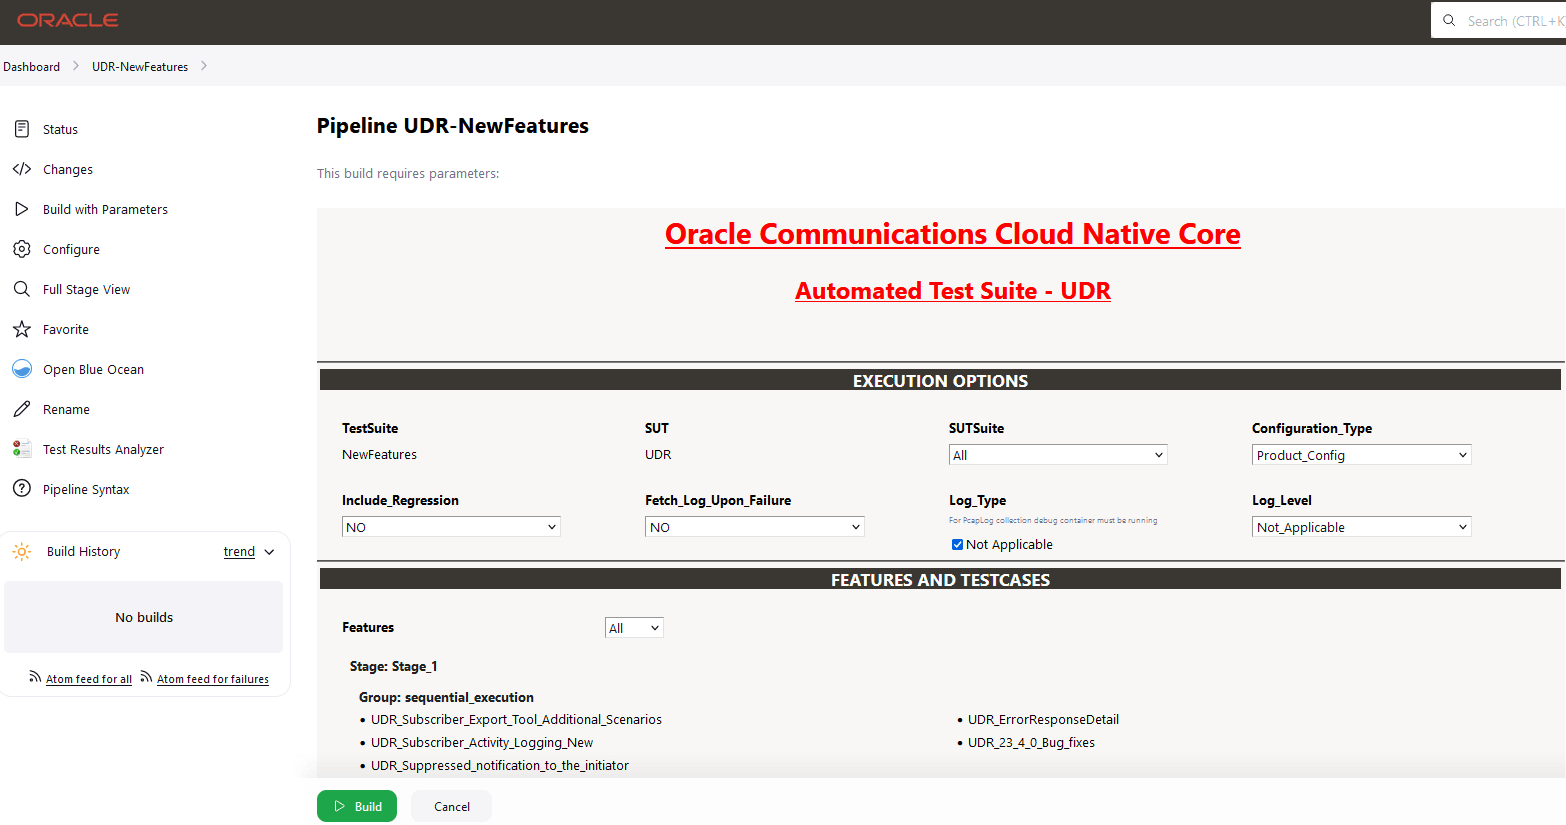Click the No builds message
The width and height of the screenshot is (1566, 825).
[144, 617]
